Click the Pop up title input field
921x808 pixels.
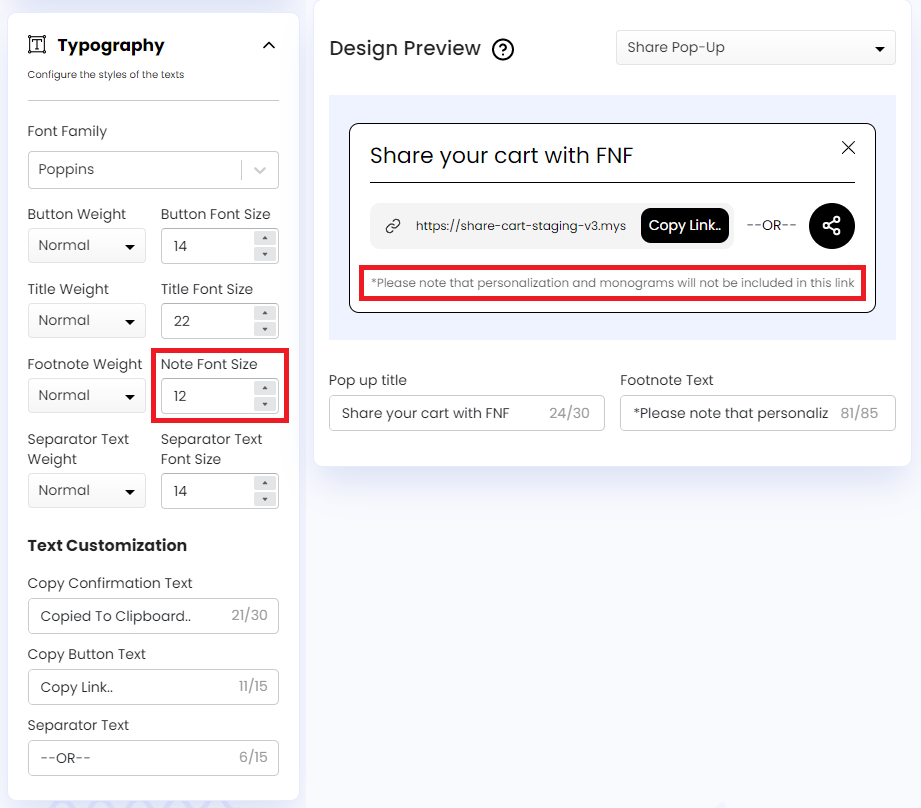coord(440,413)
